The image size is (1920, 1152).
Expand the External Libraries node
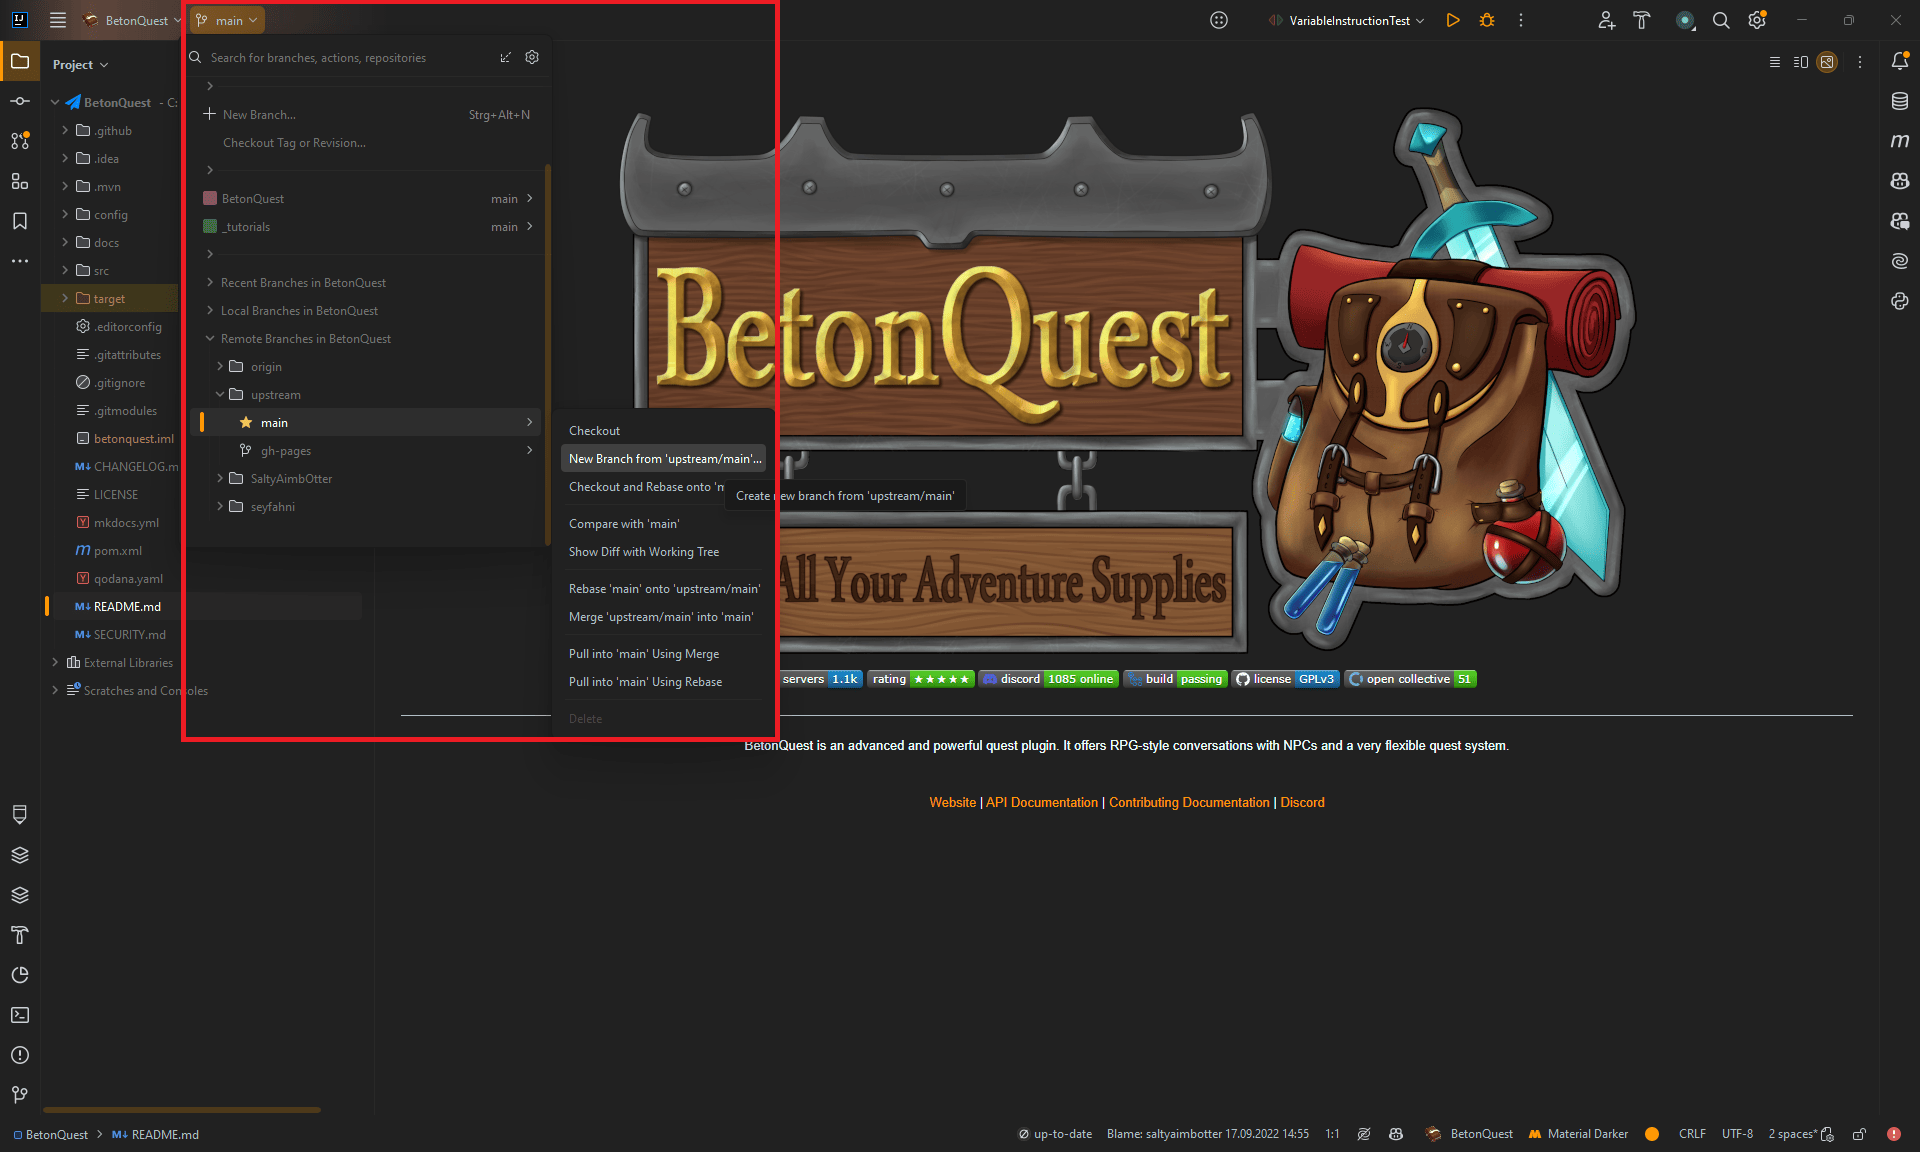click(x=55, y=662)
